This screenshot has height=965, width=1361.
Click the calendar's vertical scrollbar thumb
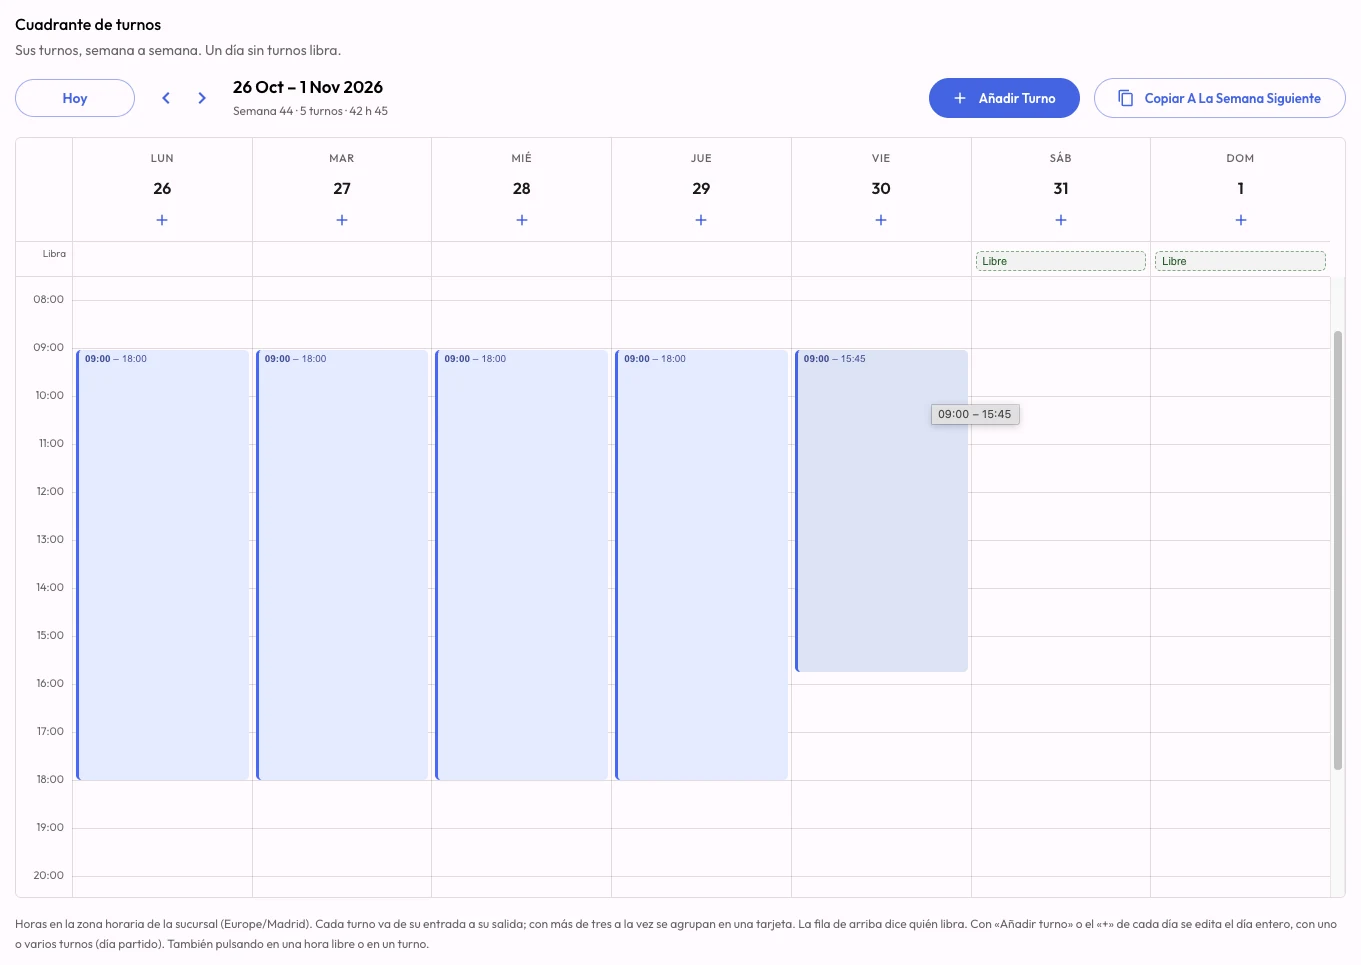coord(1338,550)
